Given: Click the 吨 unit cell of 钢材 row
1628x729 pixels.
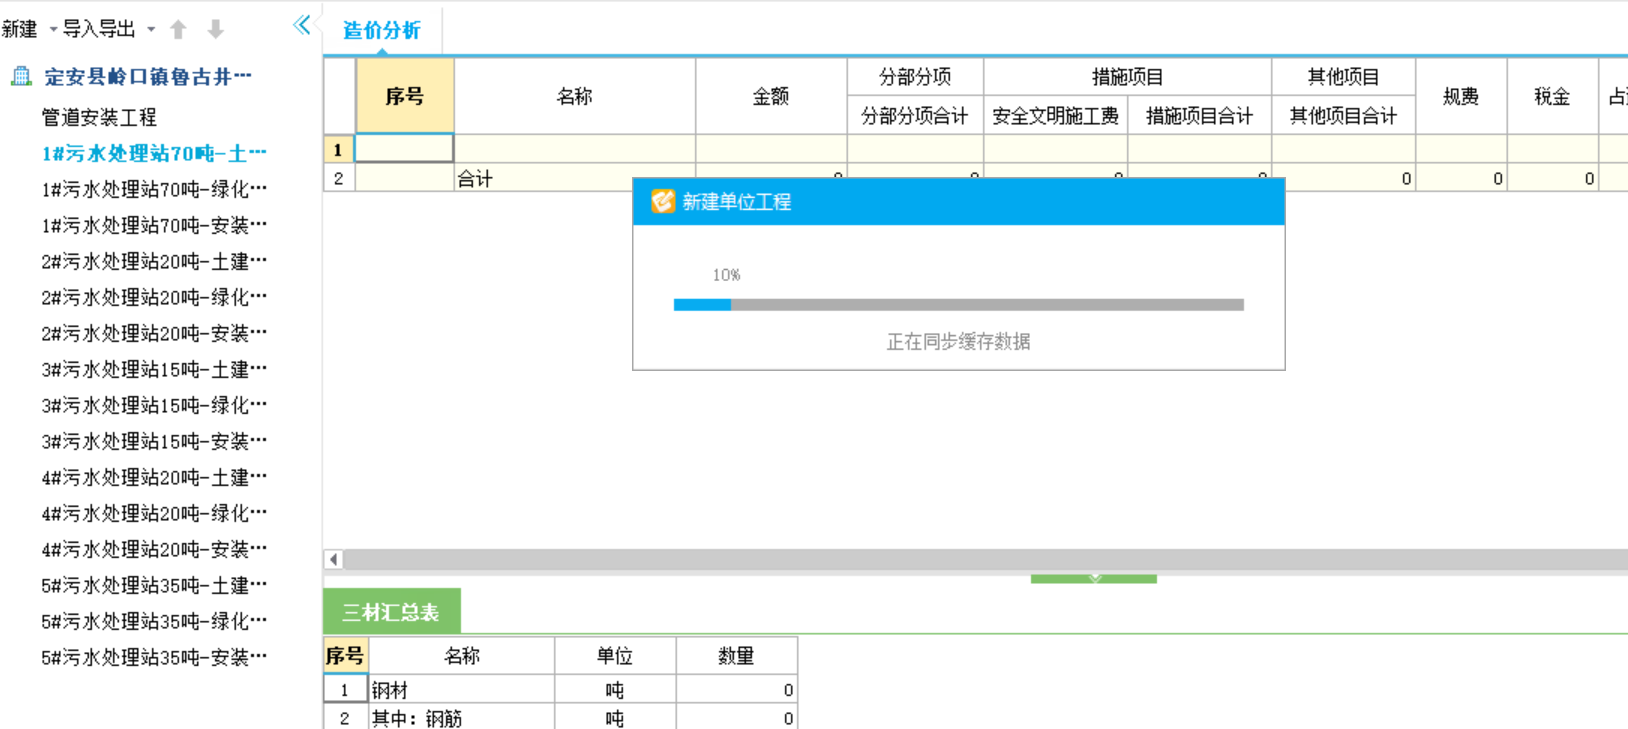Looking at the screenshot, I should click(615, 690).
